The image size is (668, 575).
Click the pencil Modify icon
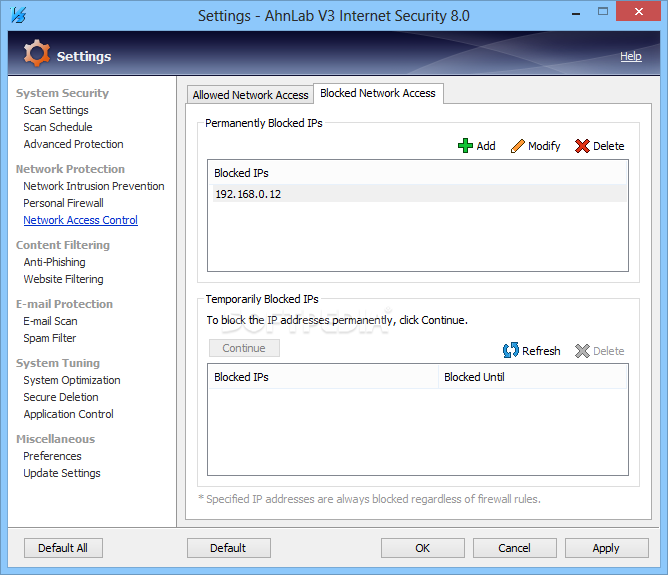[517, 146]
